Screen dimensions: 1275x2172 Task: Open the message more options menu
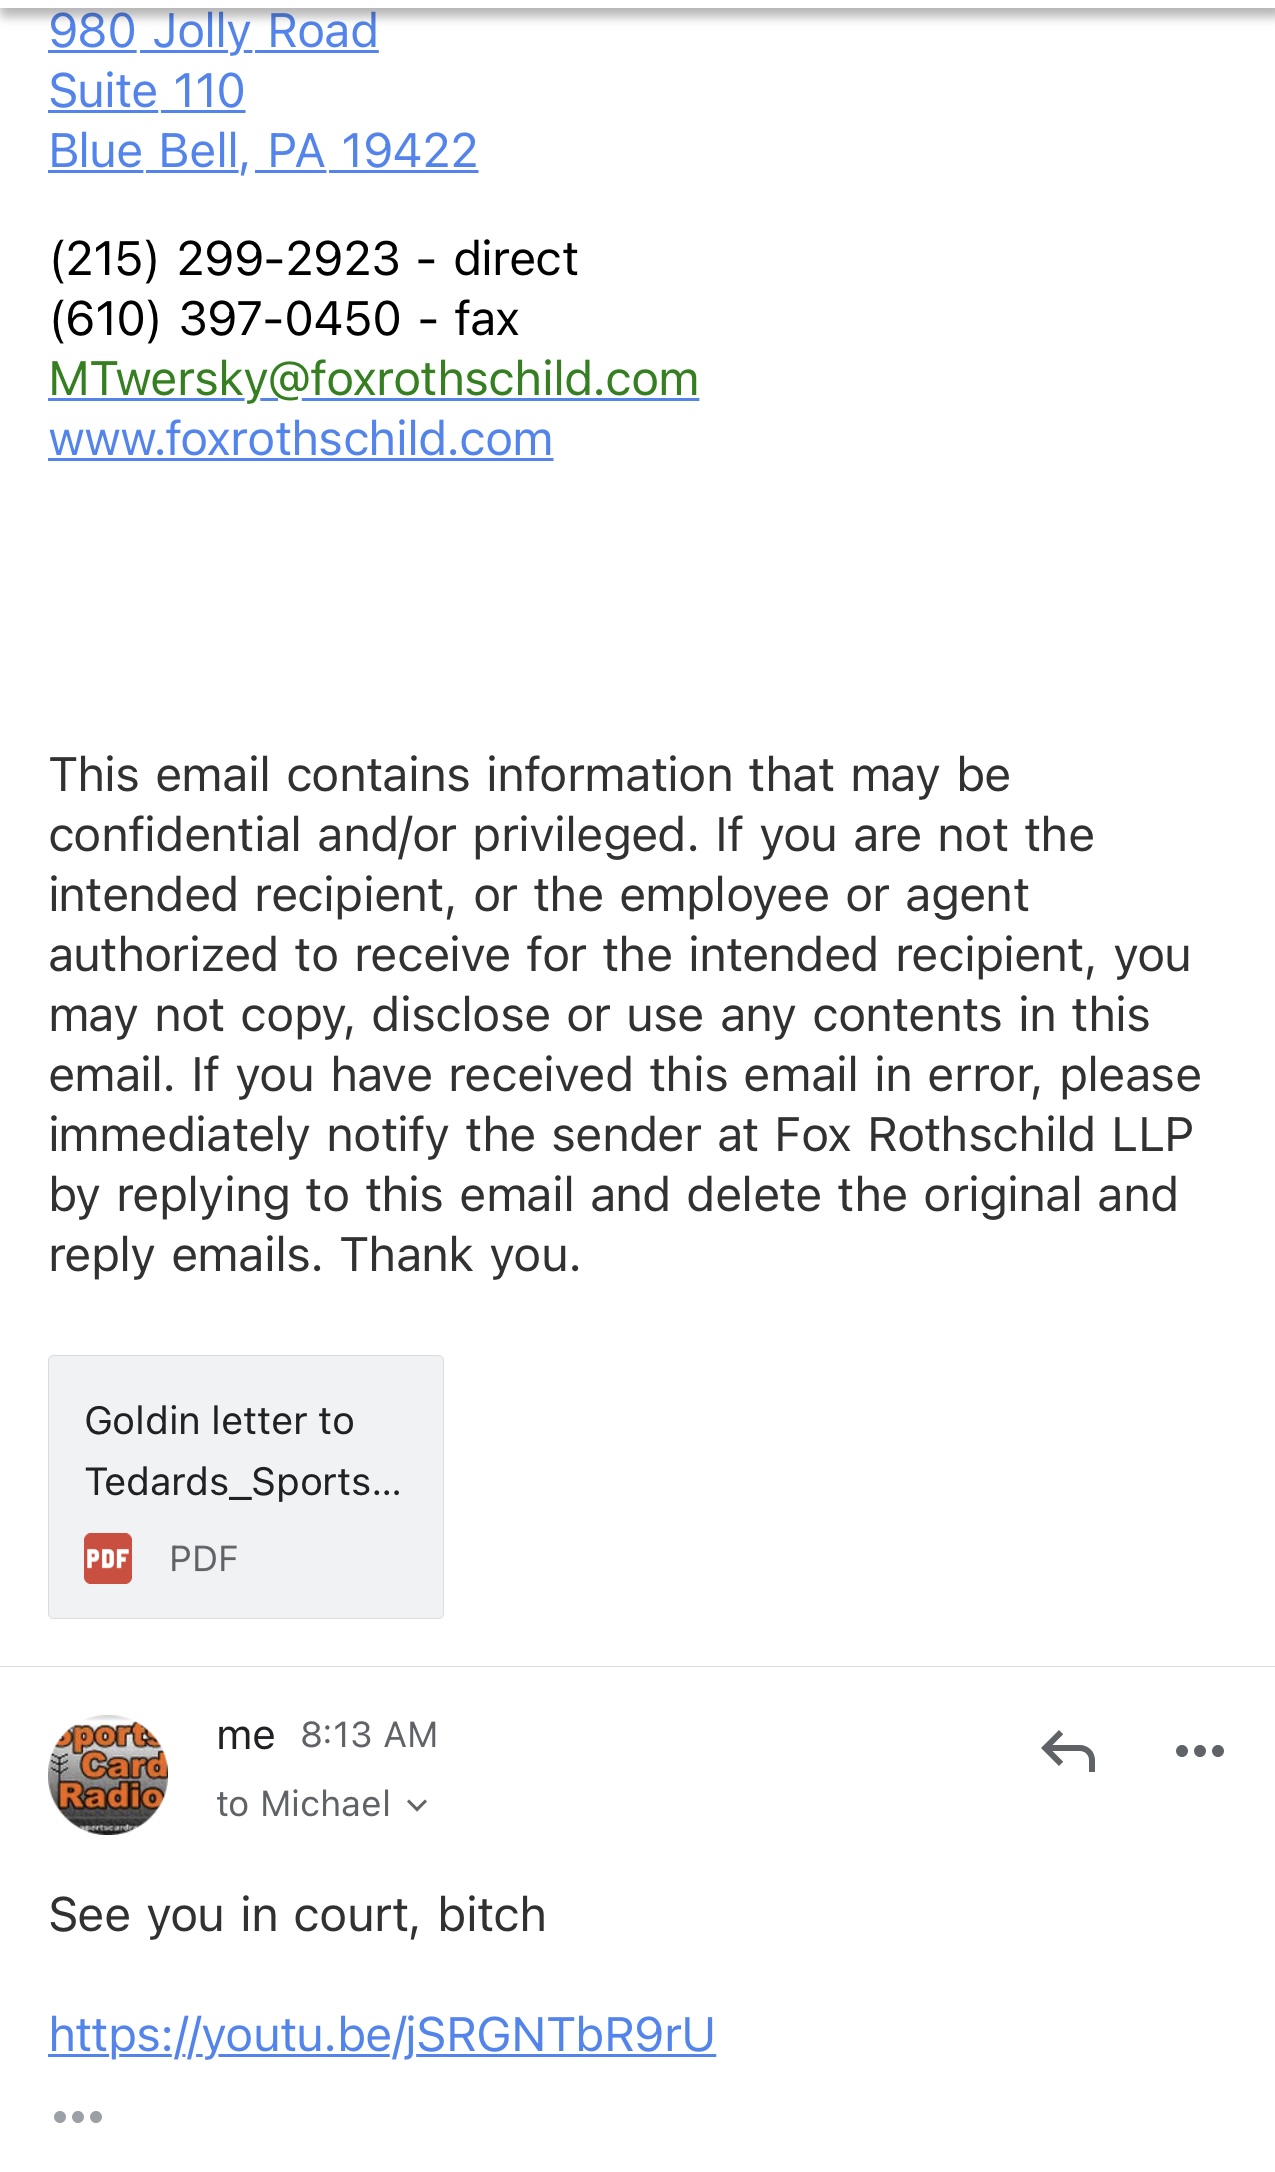point(1199,1751)
